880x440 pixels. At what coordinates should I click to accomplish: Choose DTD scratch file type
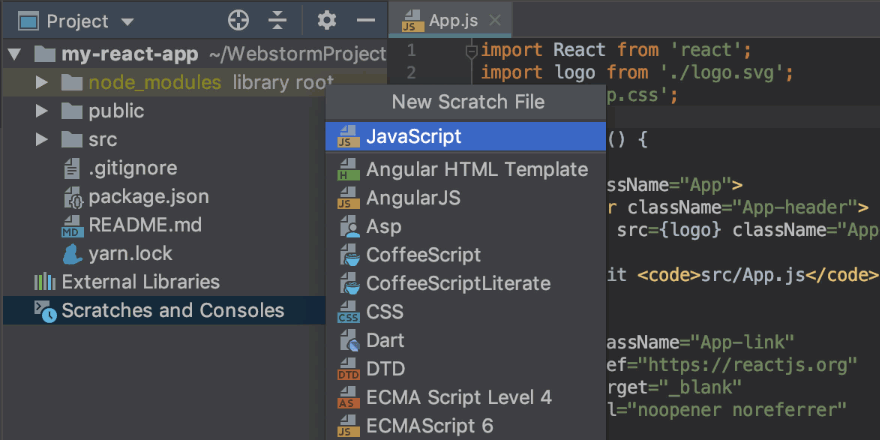pyautogui.click(x=466, y=369)
